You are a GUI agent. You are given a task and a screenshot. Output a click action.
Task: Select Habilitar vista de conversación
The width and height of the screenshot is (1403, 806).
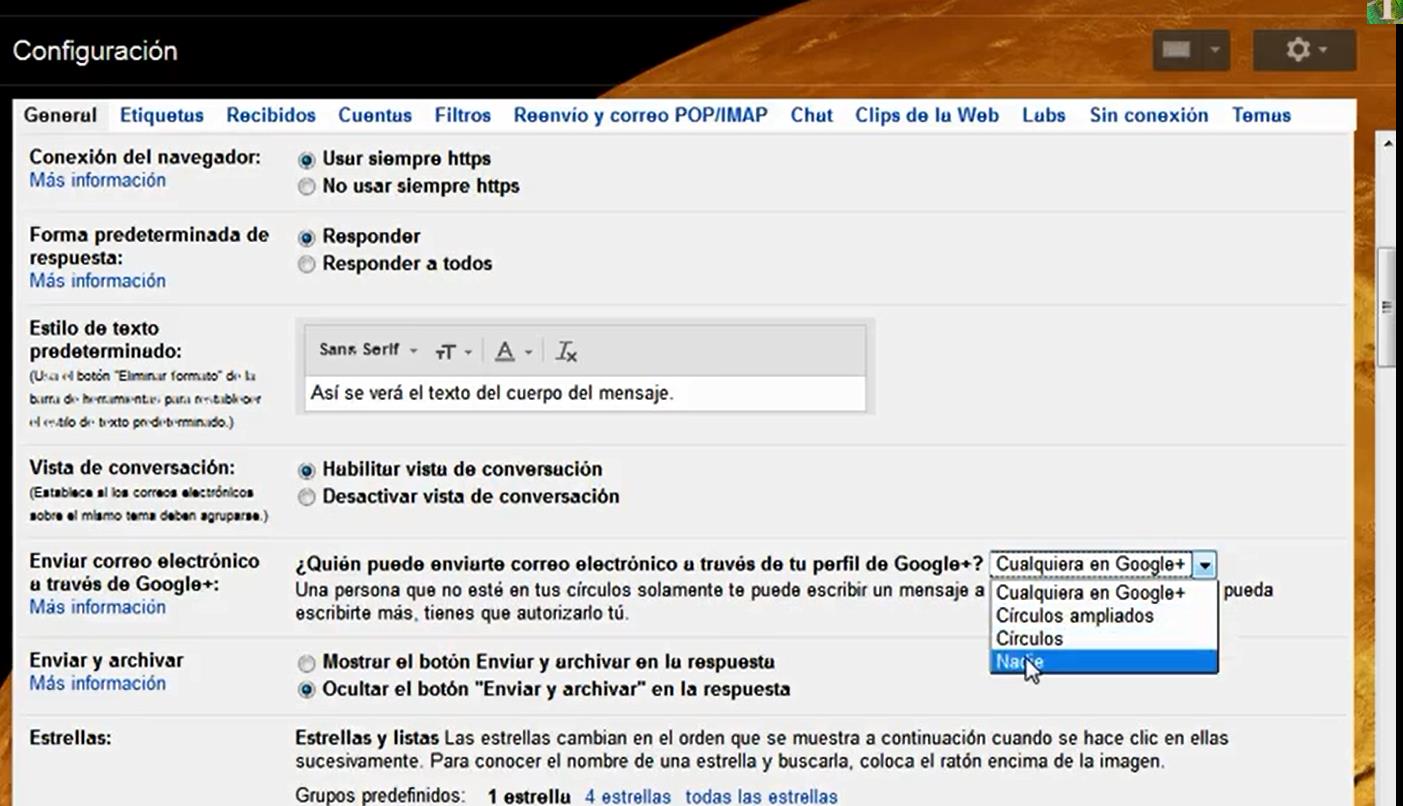click(x=307, y=470)
